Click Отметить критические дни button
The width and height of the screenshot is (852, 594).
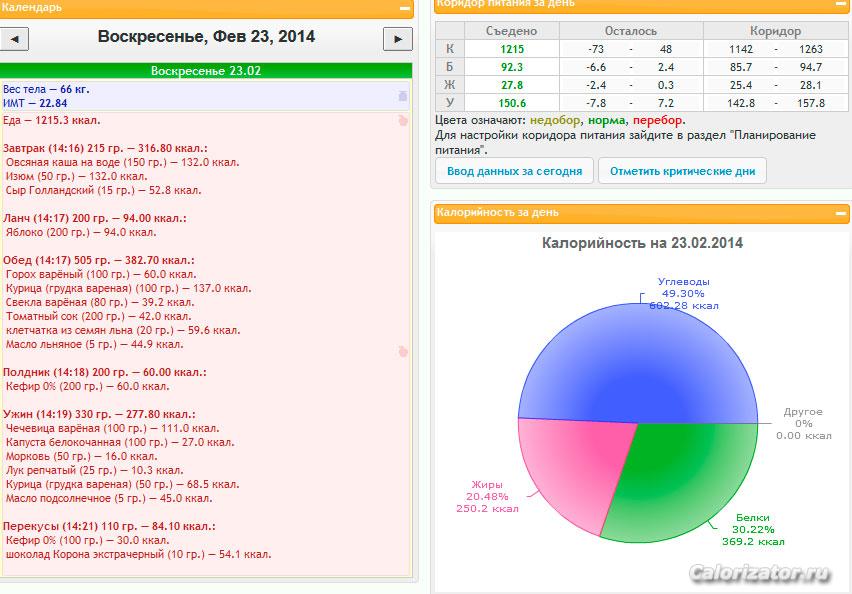pos(682,171)
